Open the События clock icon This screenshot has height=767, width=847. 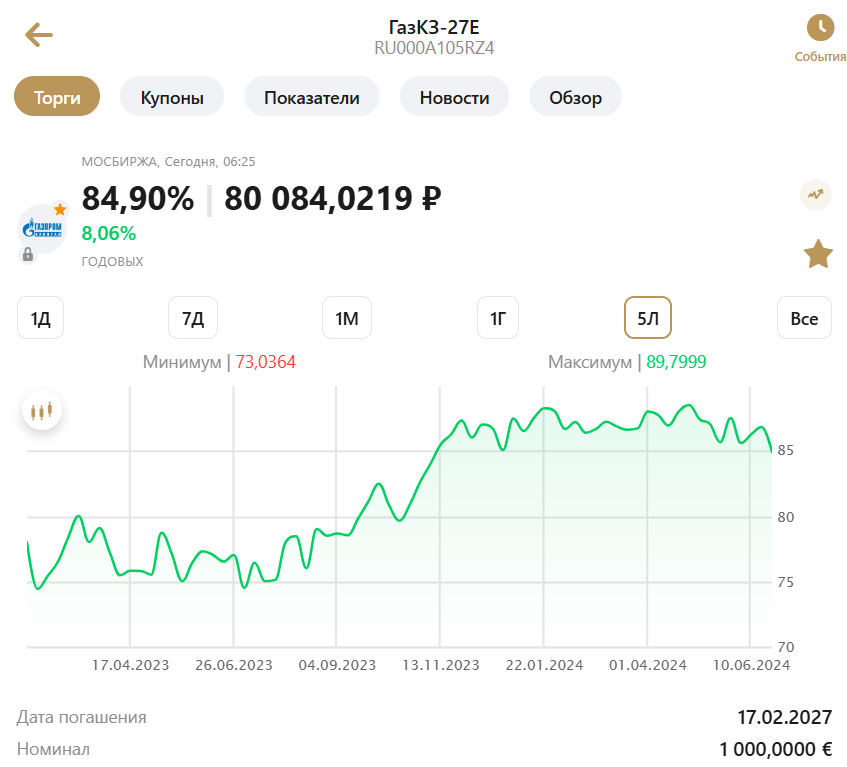(x=820, y=28)
